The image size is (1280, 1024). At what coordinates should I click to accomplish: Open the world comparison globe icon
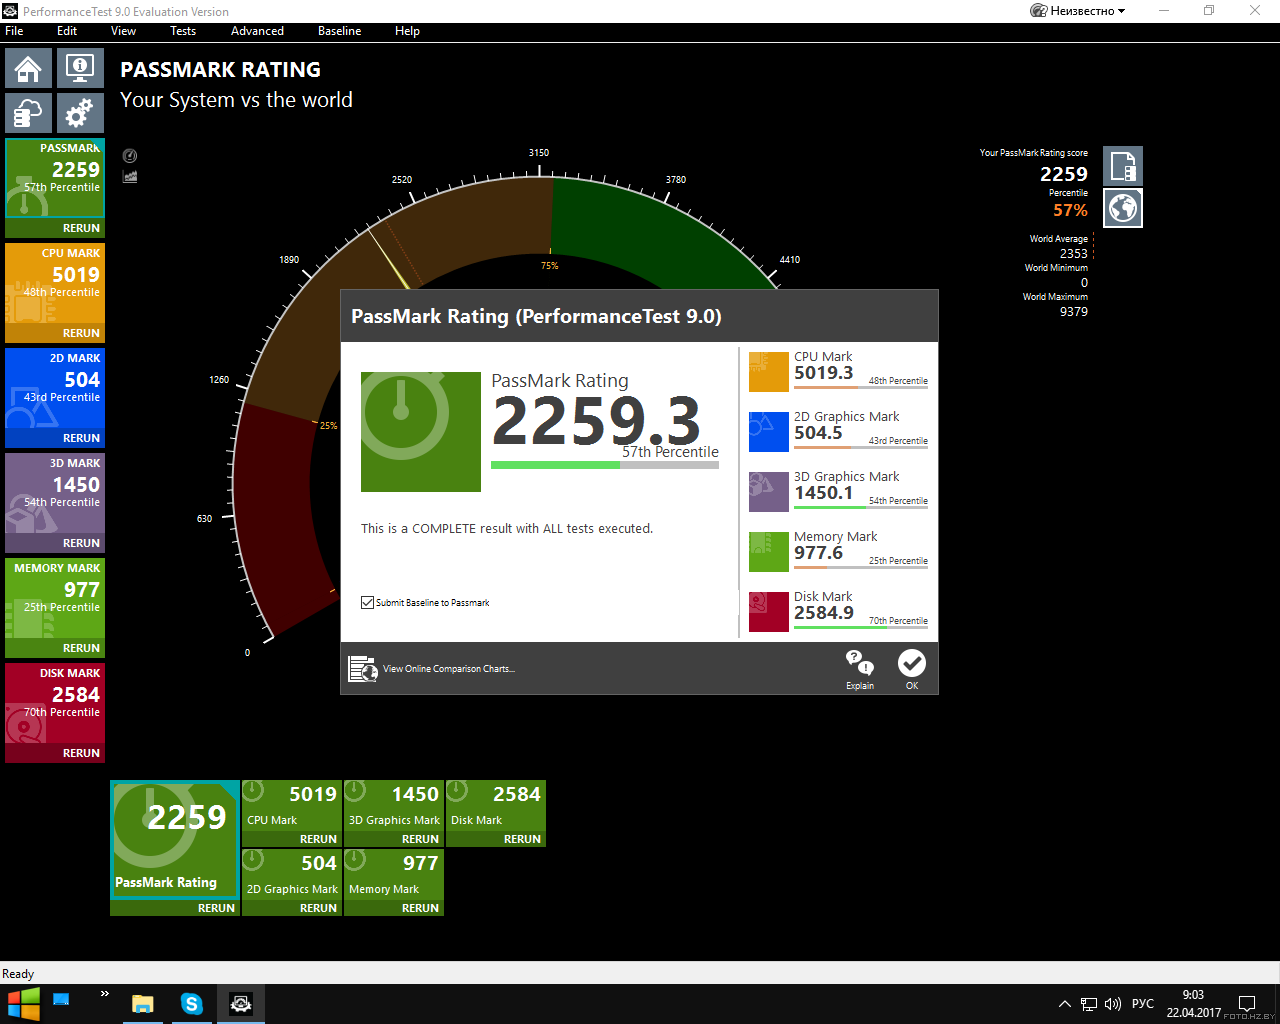coord(1123,208)
